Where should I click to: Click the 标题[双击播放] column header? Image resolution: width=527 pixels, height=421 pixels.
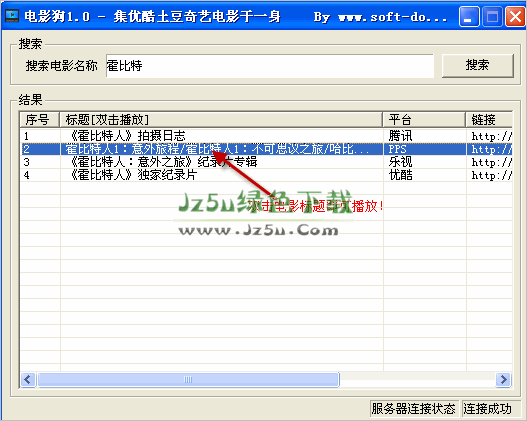click(x=221, y=120)
